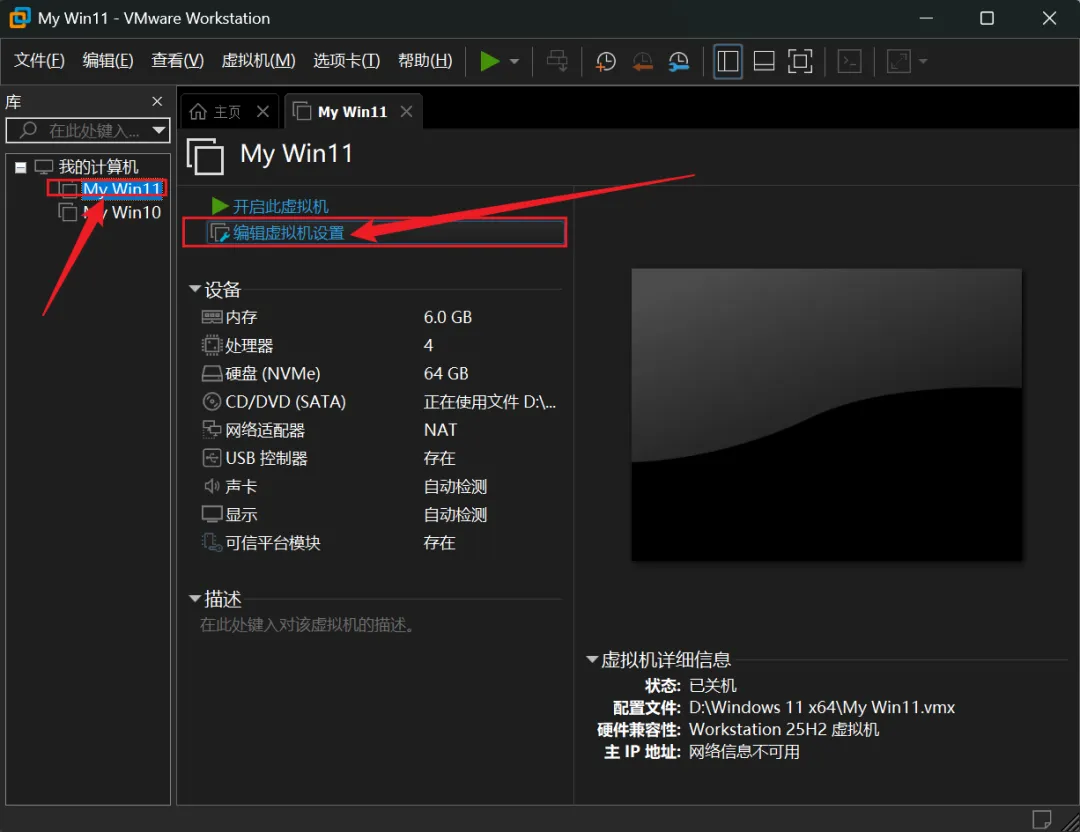Click the revert to snapshot icon
Image resolution: width=1080 pixels, height=832 pixels.
[642, 61]
